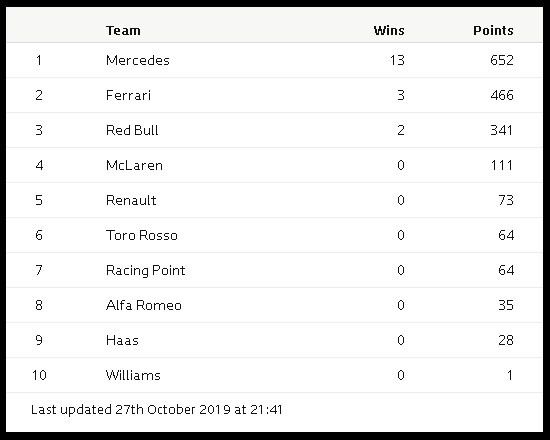
Task: Click McLaren's 111 points value
Action: (x=502, y=165)
